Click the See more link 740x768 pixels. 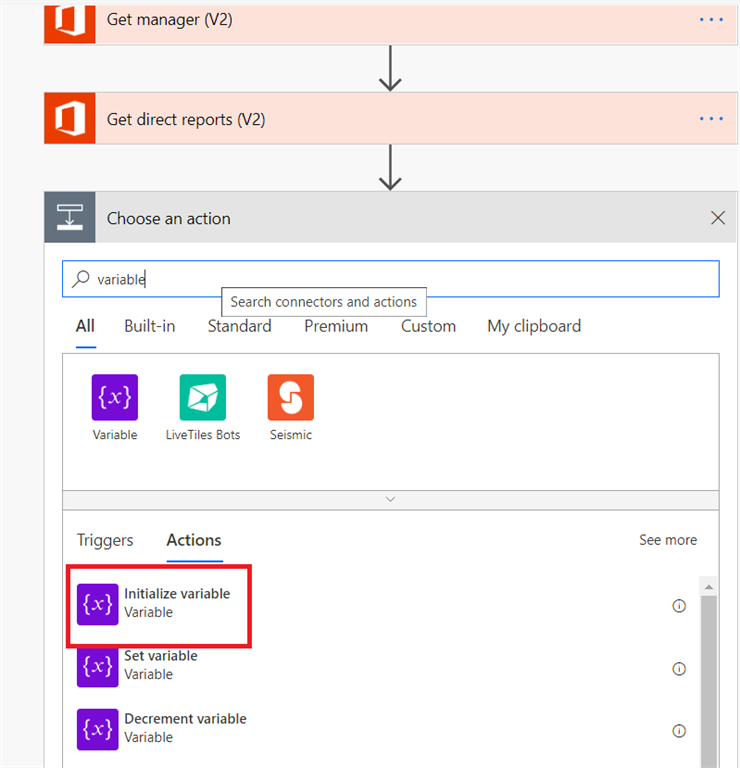tap(668, 540)
